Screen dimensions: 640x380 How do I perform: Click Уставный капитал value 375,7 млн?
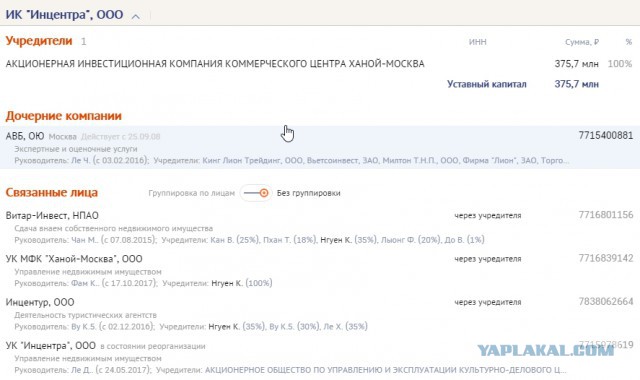[576, 84]
